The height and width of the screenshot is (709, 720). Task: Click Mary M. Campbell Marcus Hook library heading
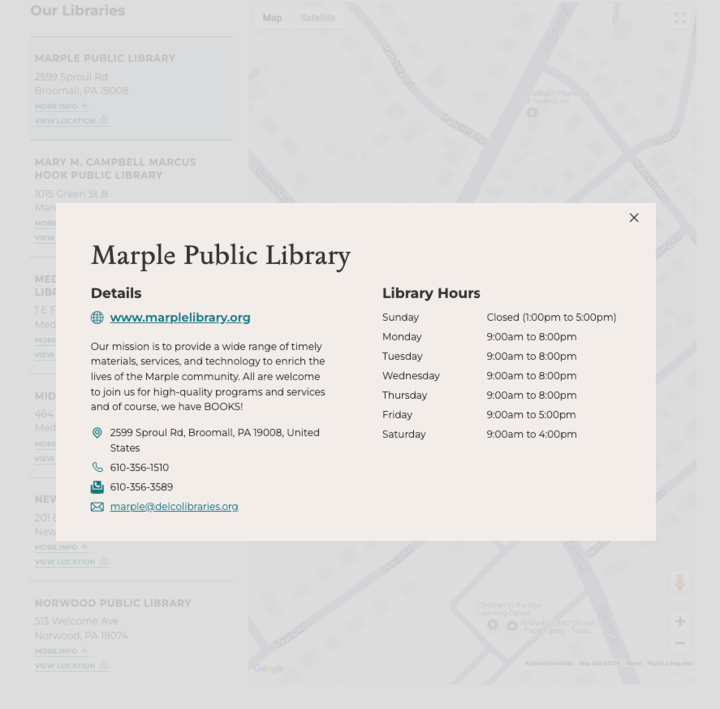coord(115,169)
